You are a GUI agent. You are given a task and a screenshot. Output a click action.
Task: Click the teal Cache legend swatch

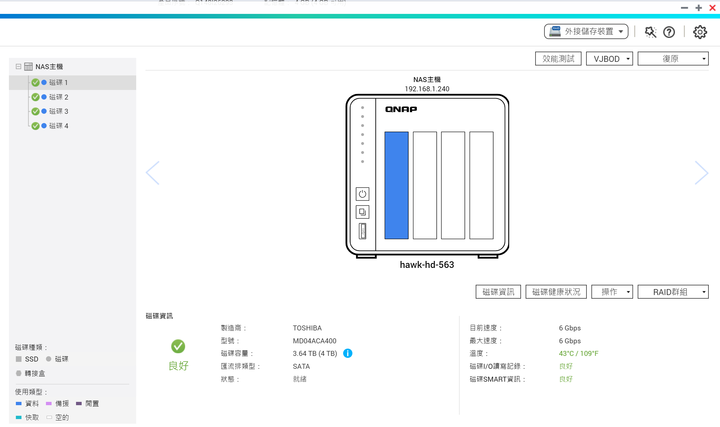18,417
